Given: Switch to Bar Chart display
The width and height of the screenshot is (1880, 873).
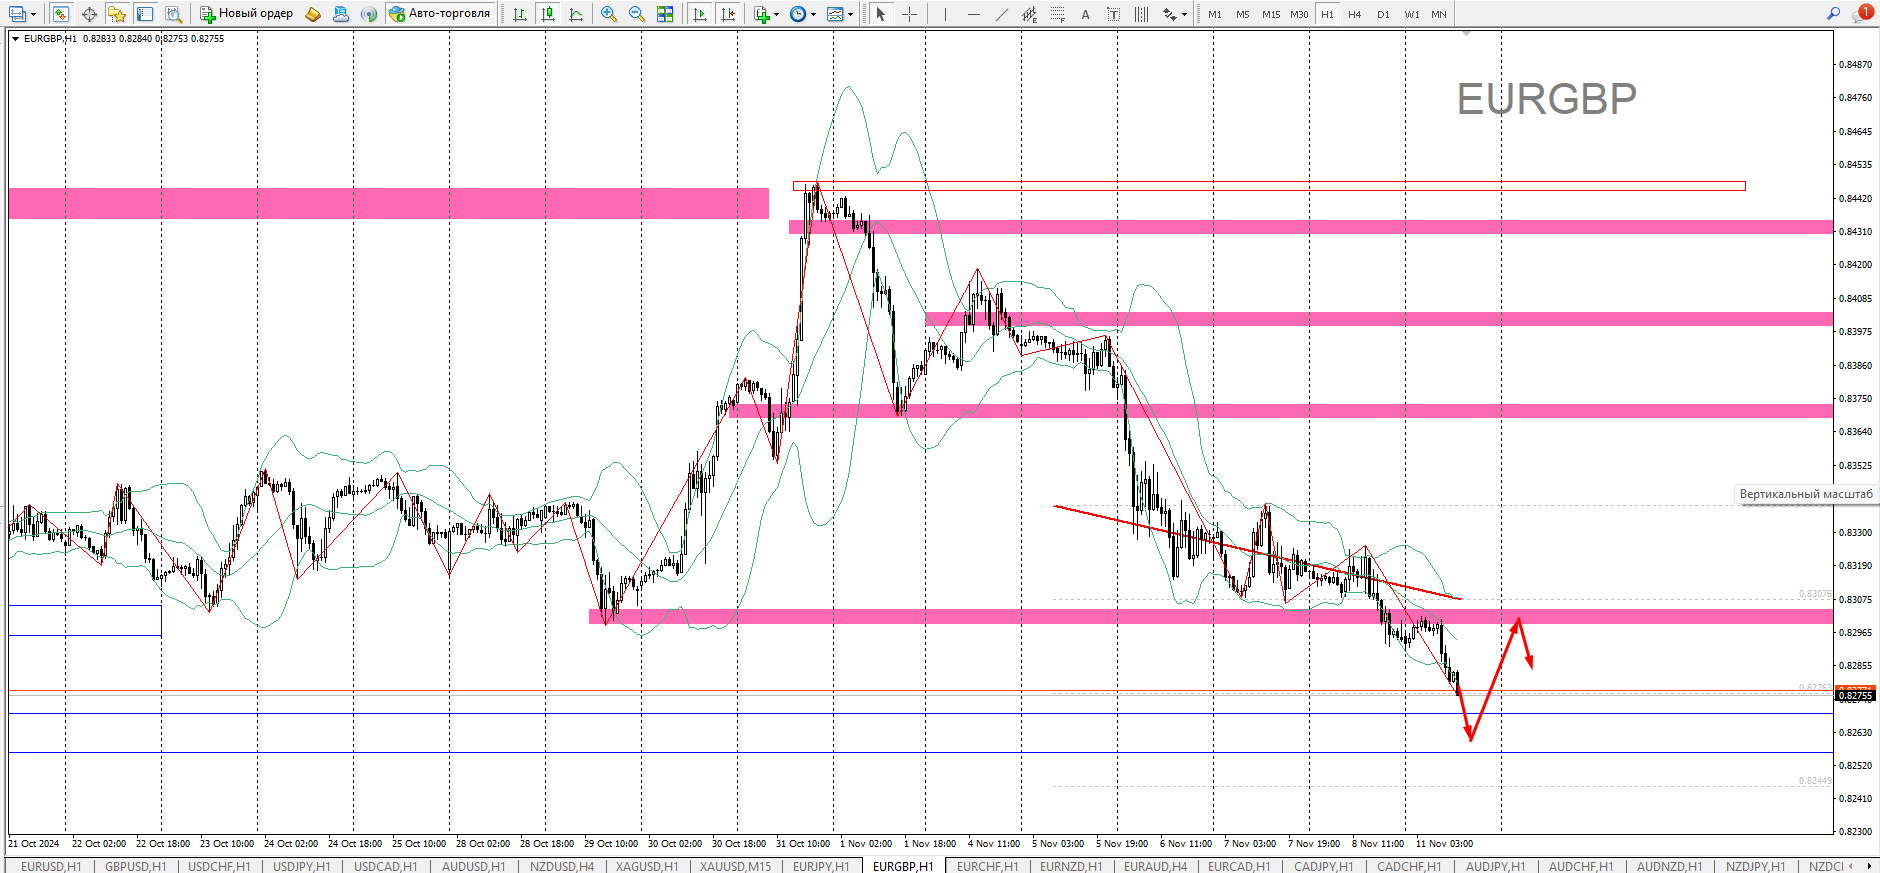Looking at the screenshot, I should coord(520,14).
